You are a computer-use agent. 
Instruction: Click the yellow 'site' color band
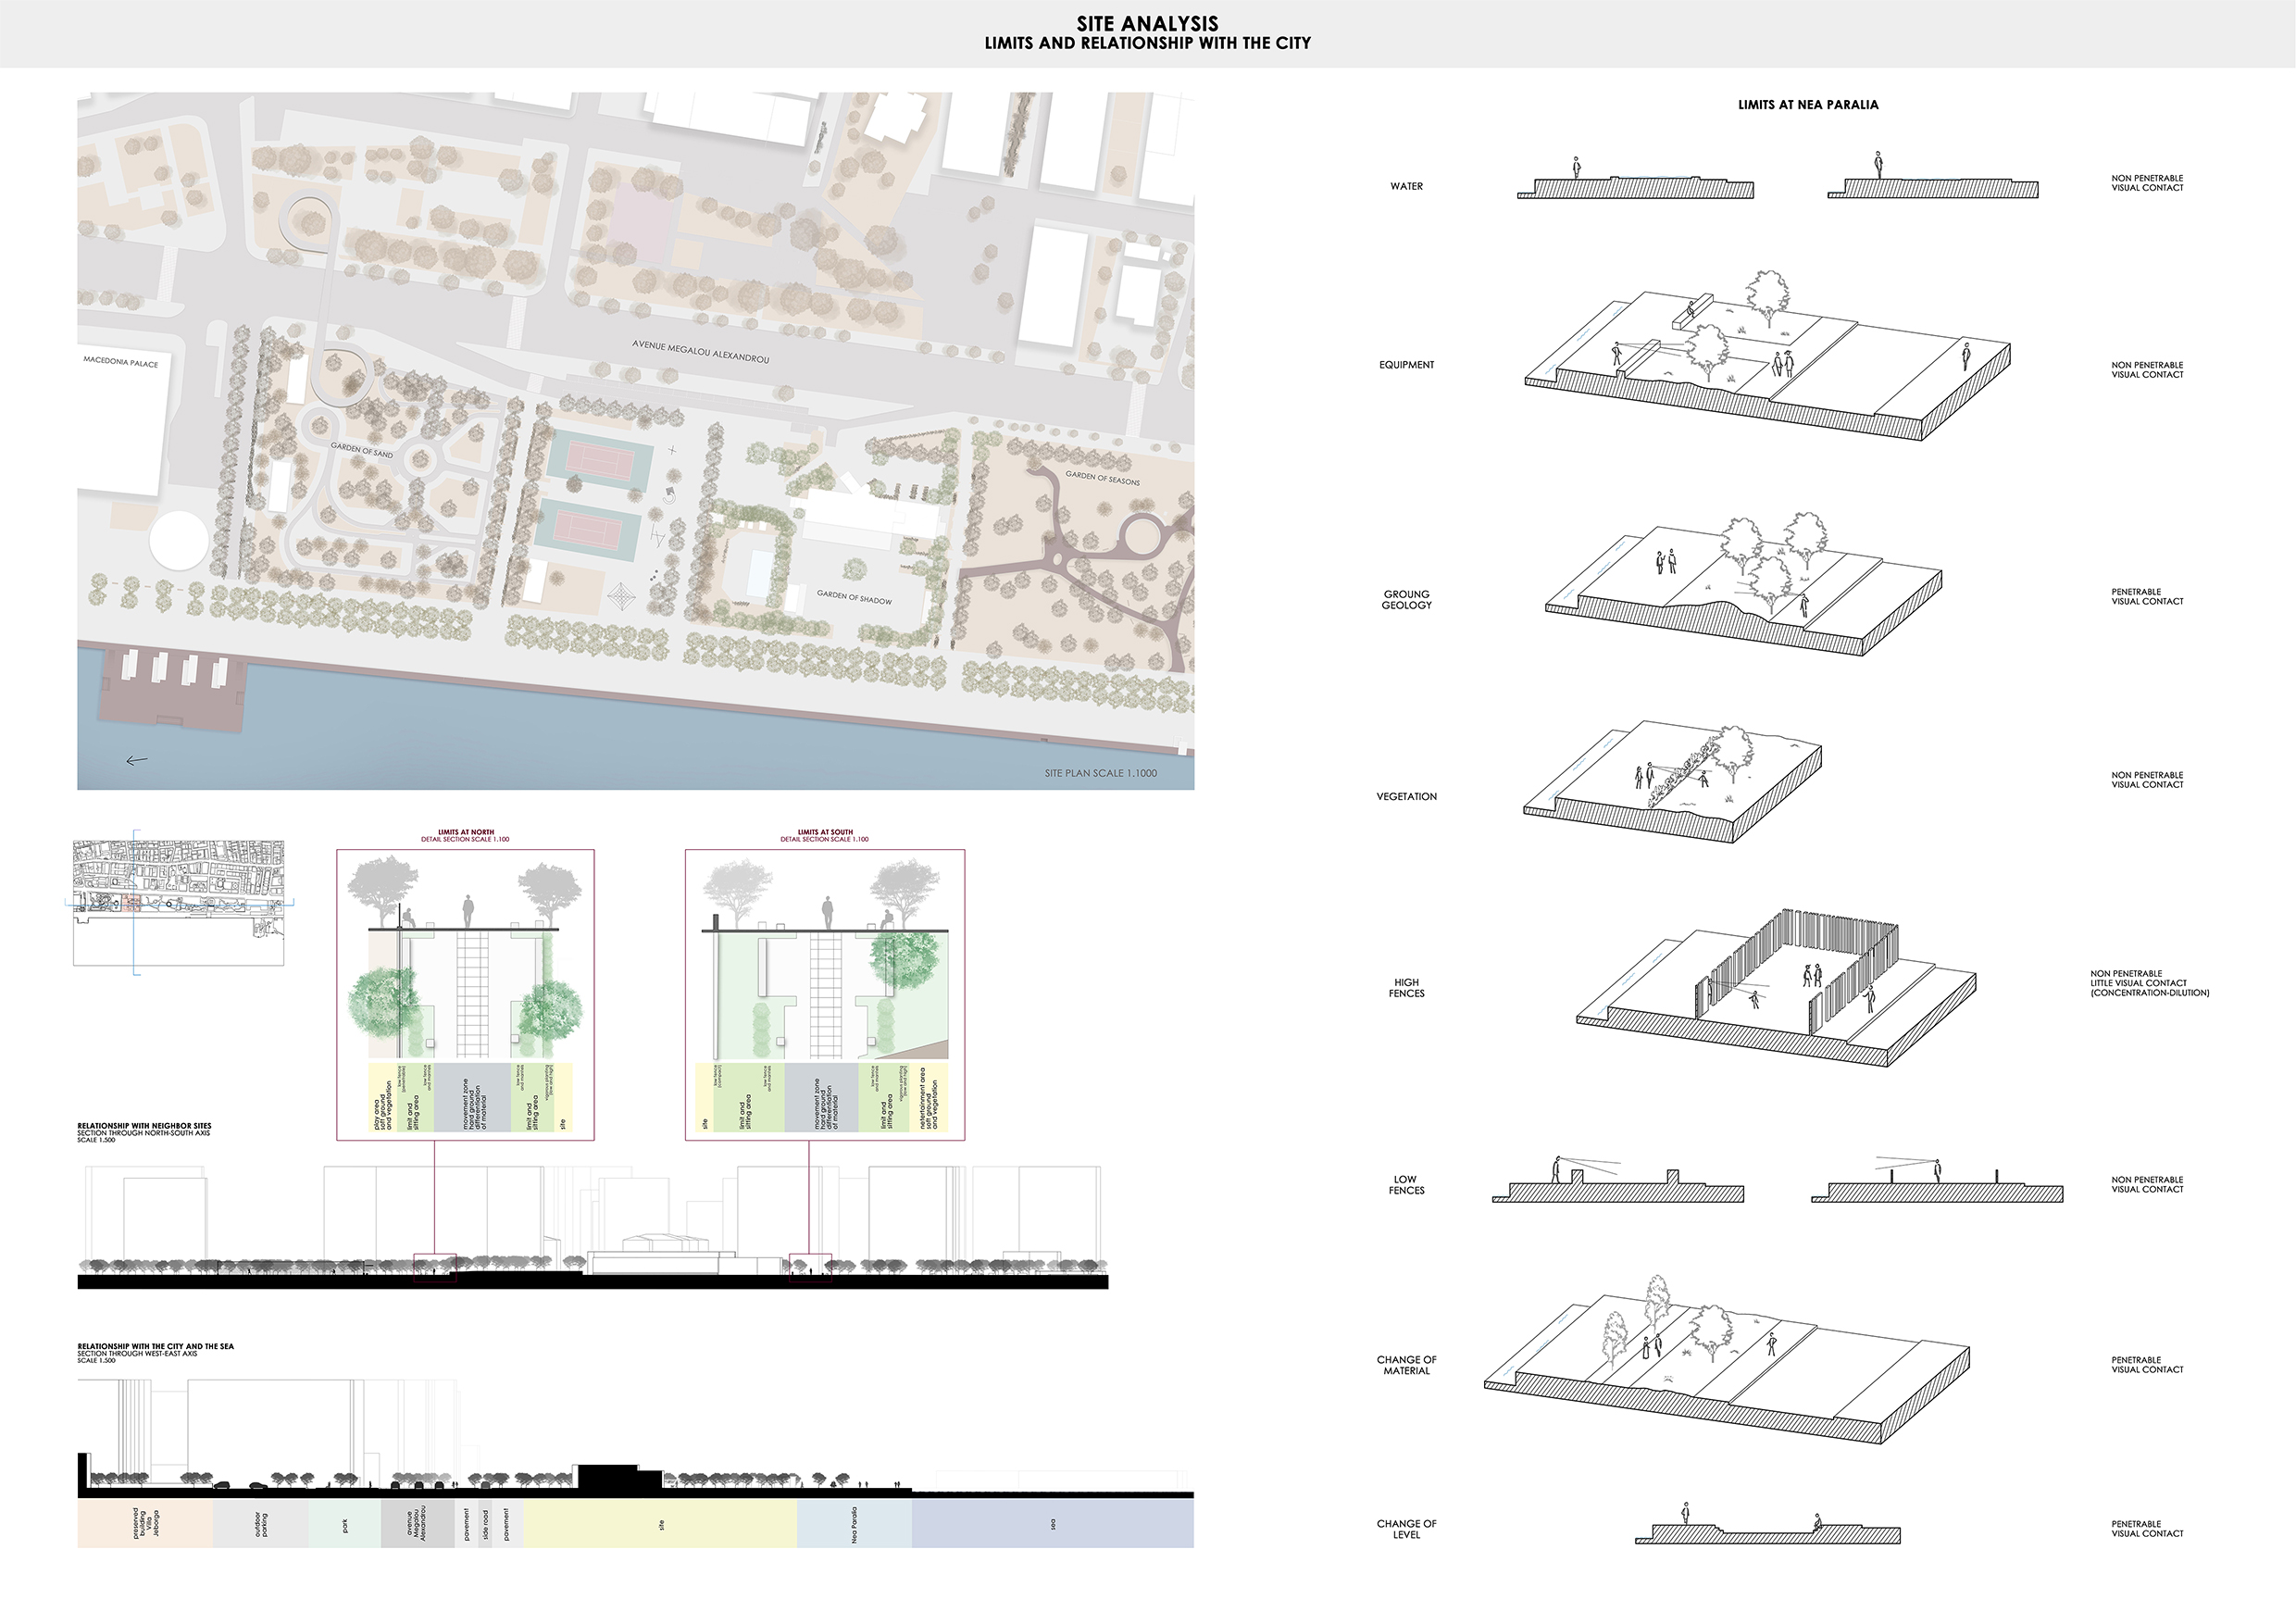pyautogui.click(x=660, y=1523)
